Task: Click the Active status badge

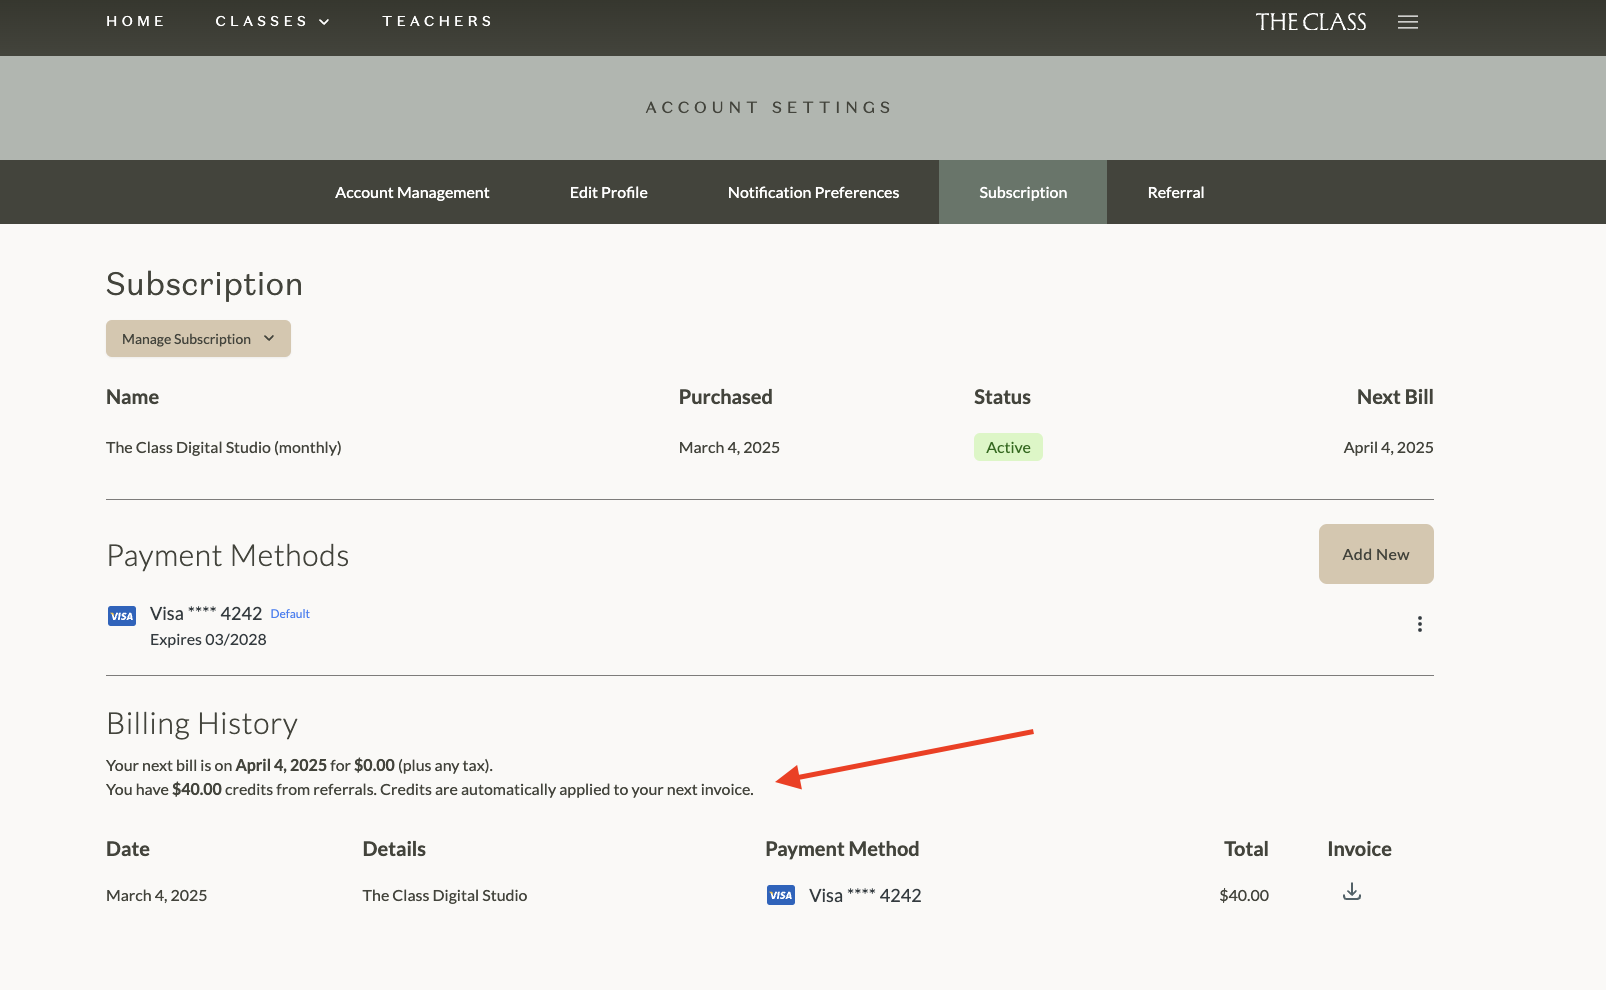Action: coord(1008,447)
